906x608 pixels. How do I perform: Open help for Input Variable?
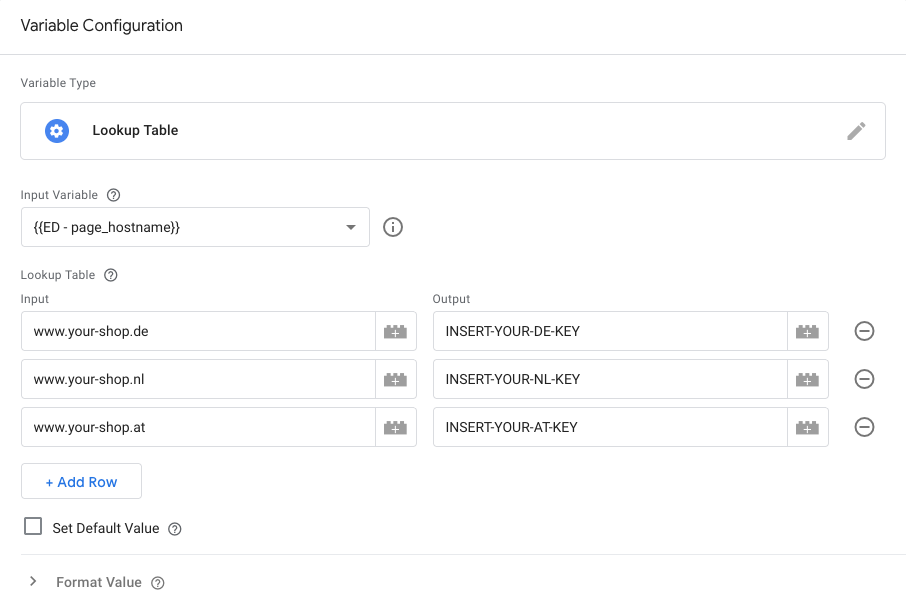(x=114, y=195)
